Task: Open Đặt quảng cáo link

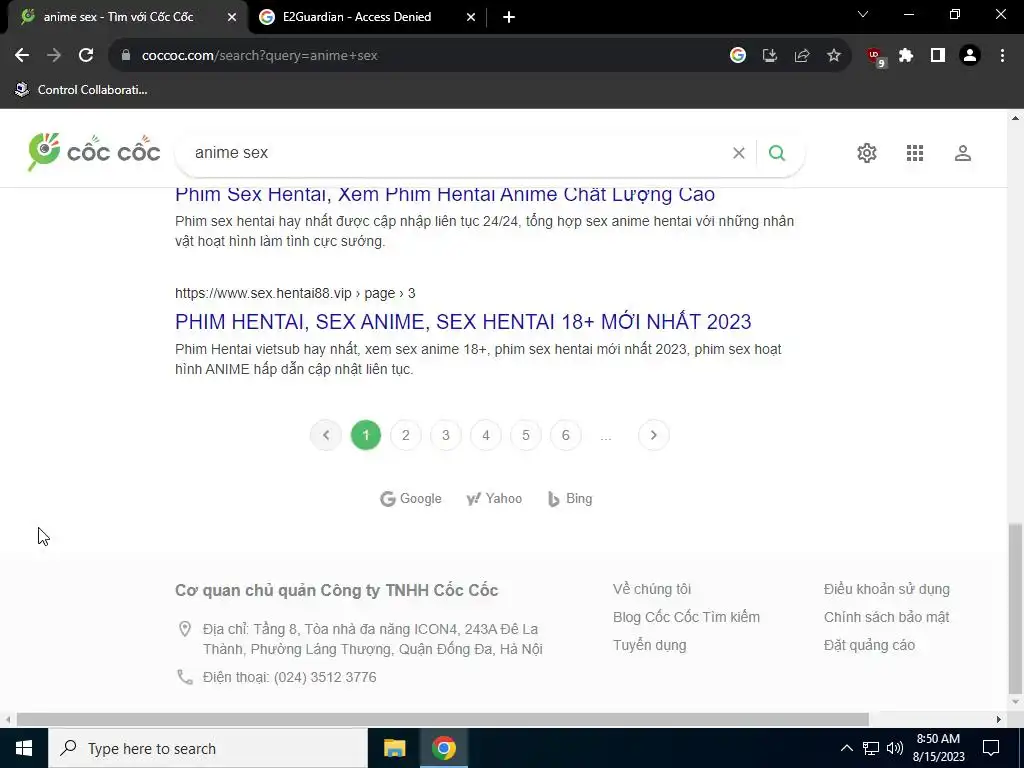Action: point(869,645)
